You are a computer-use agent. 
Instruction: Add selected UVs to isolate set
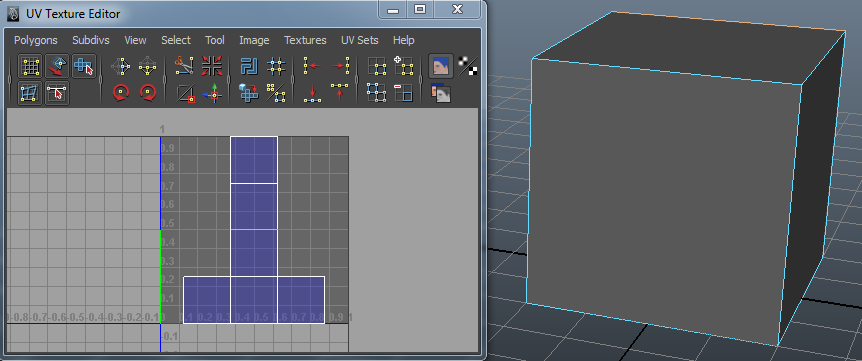coord(404,66)
